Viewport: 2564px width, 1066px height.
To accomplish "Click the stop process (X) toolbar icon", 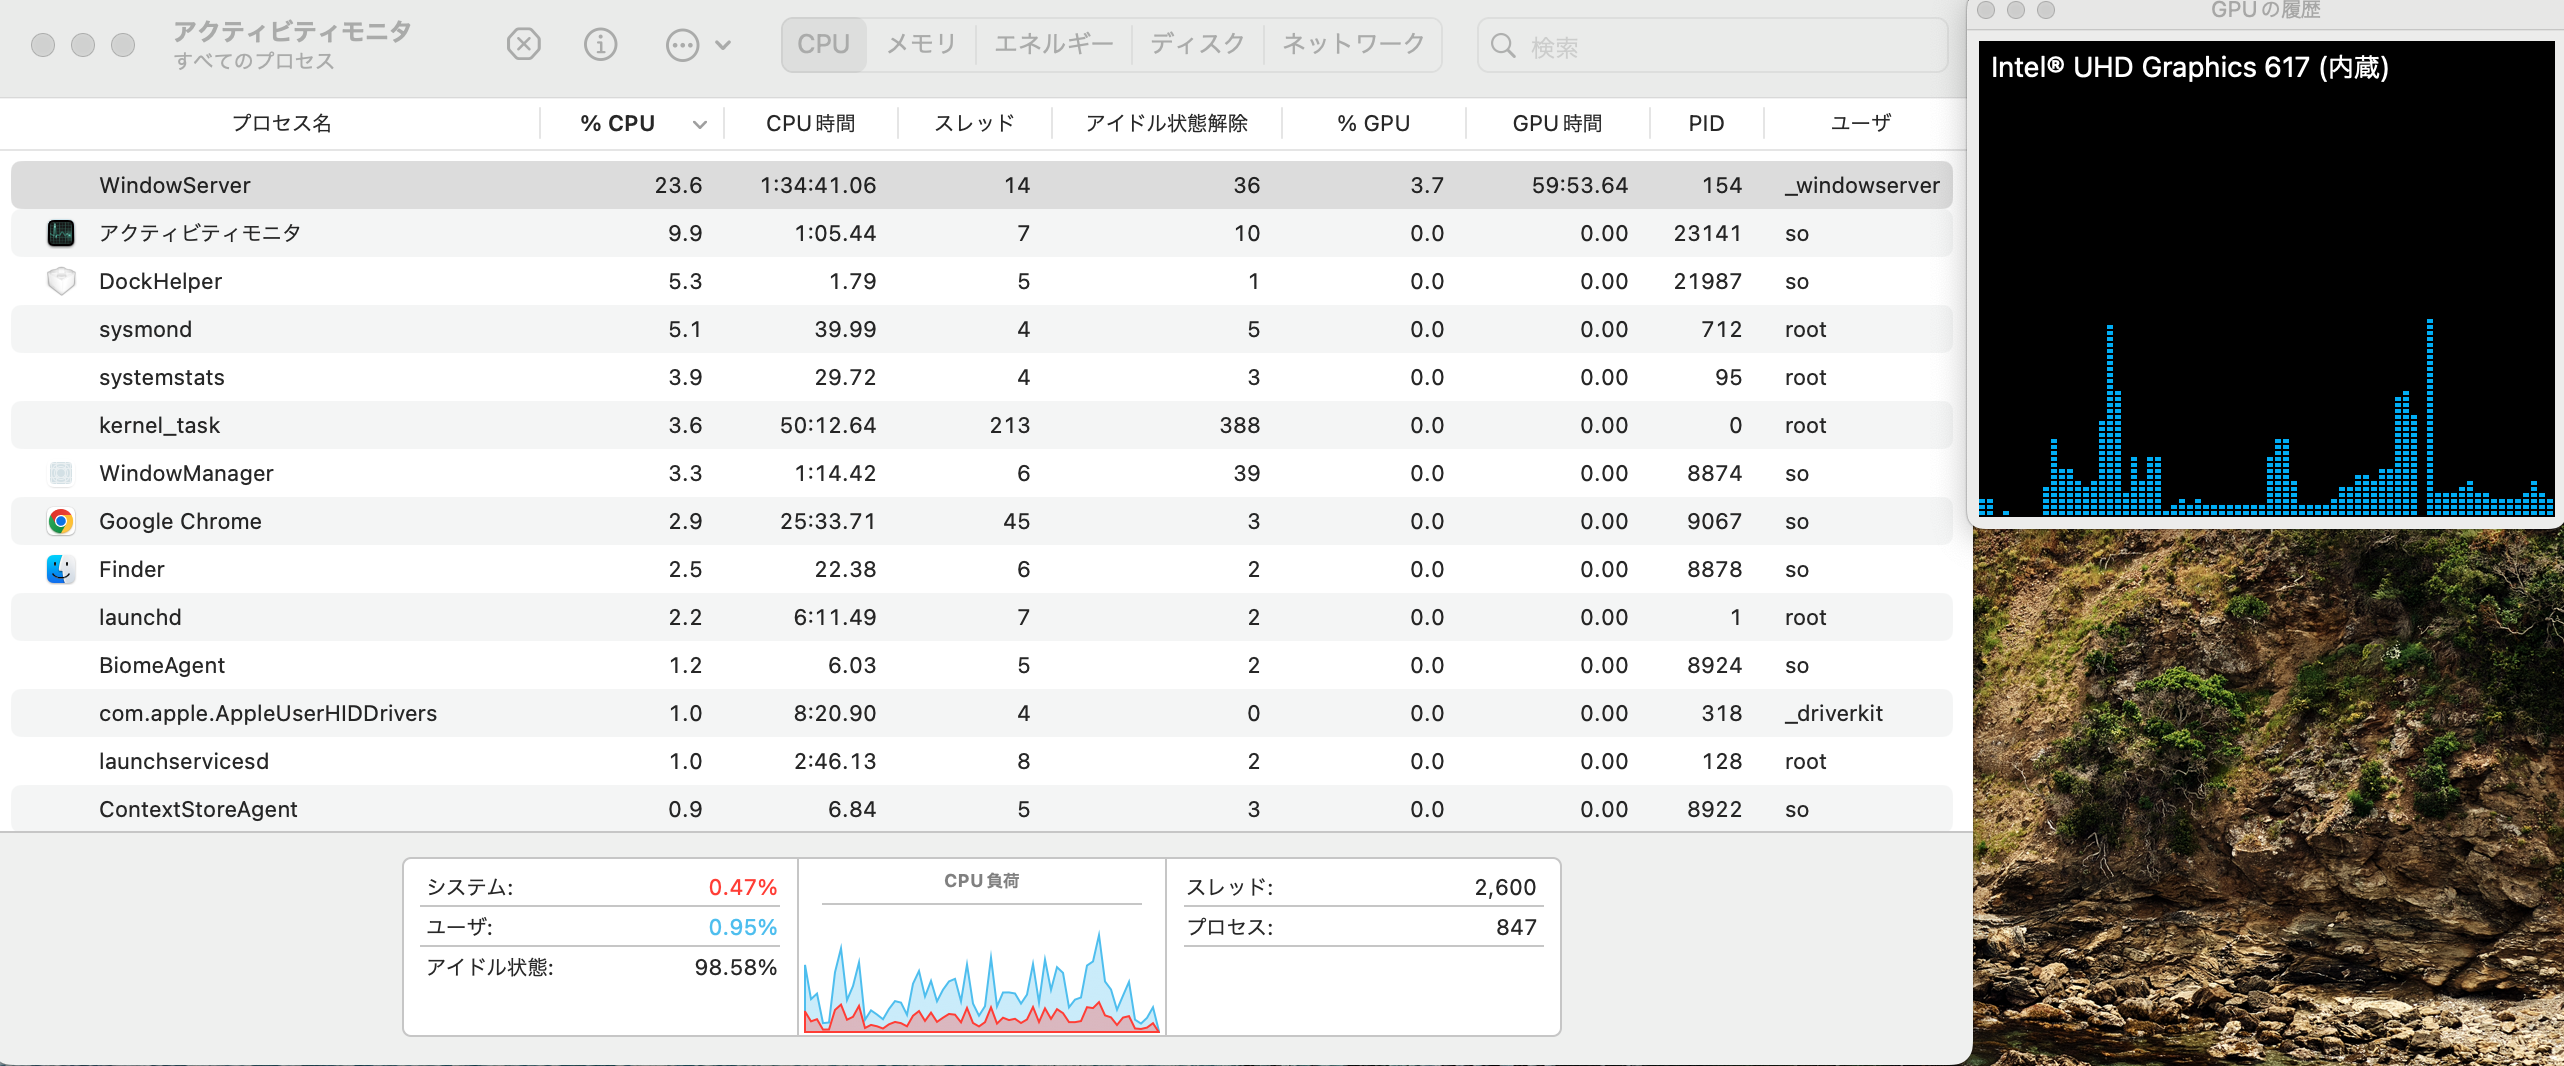I will 523,45.
